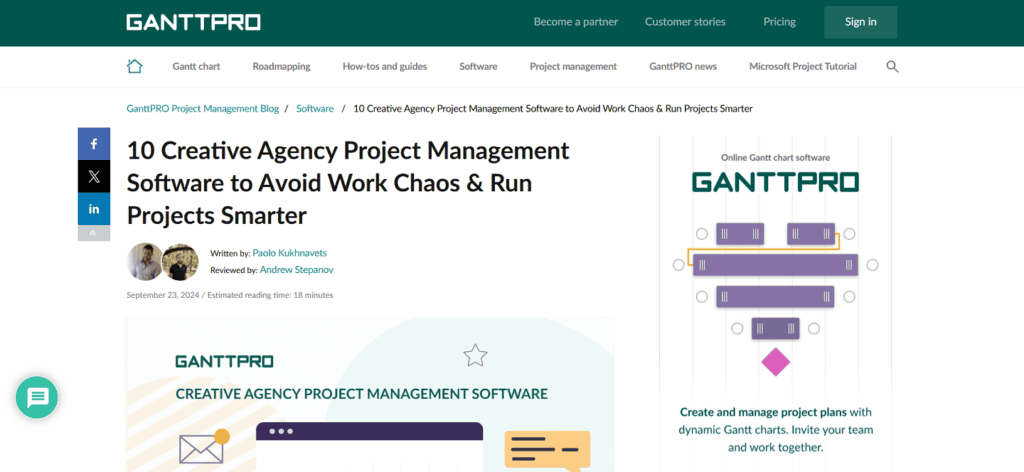Open reviewer Andrew Stepanov profile link
Screen dimensions: 1024x472
(x=296, y=269)
